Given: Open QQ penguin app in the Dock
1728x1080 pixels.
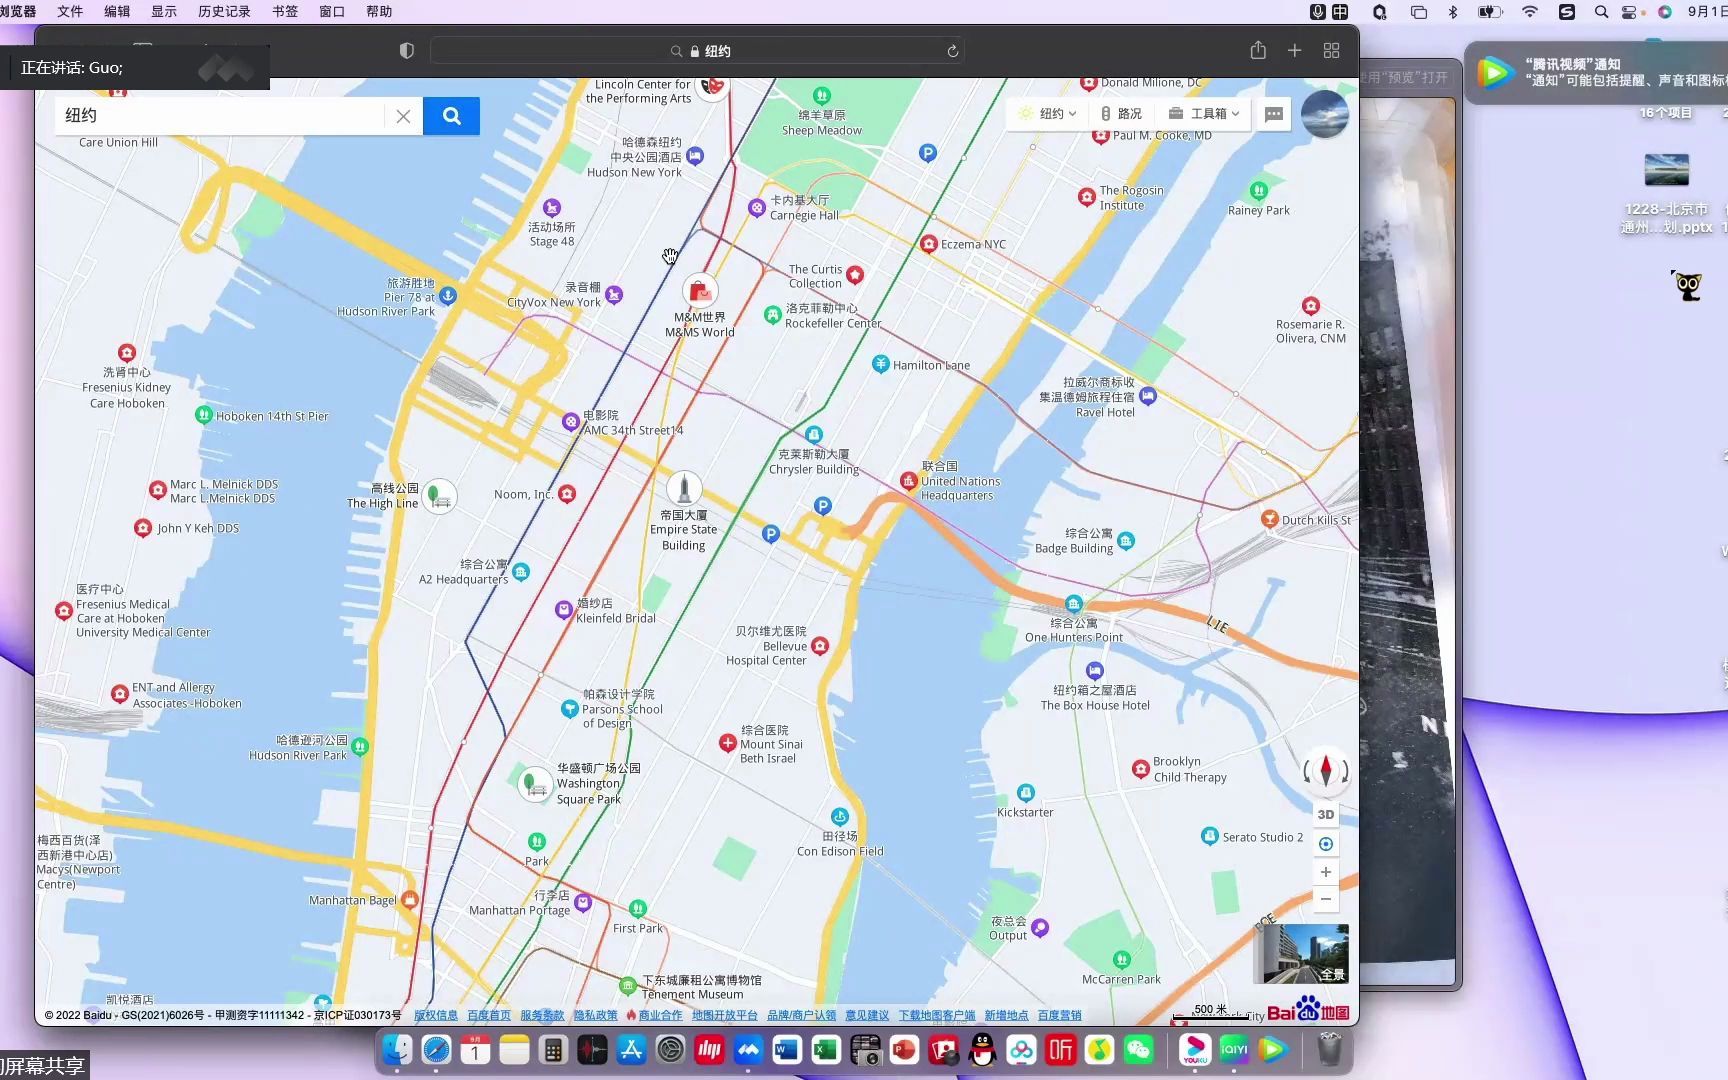Looking at the screenshot, I should 983,1049.
